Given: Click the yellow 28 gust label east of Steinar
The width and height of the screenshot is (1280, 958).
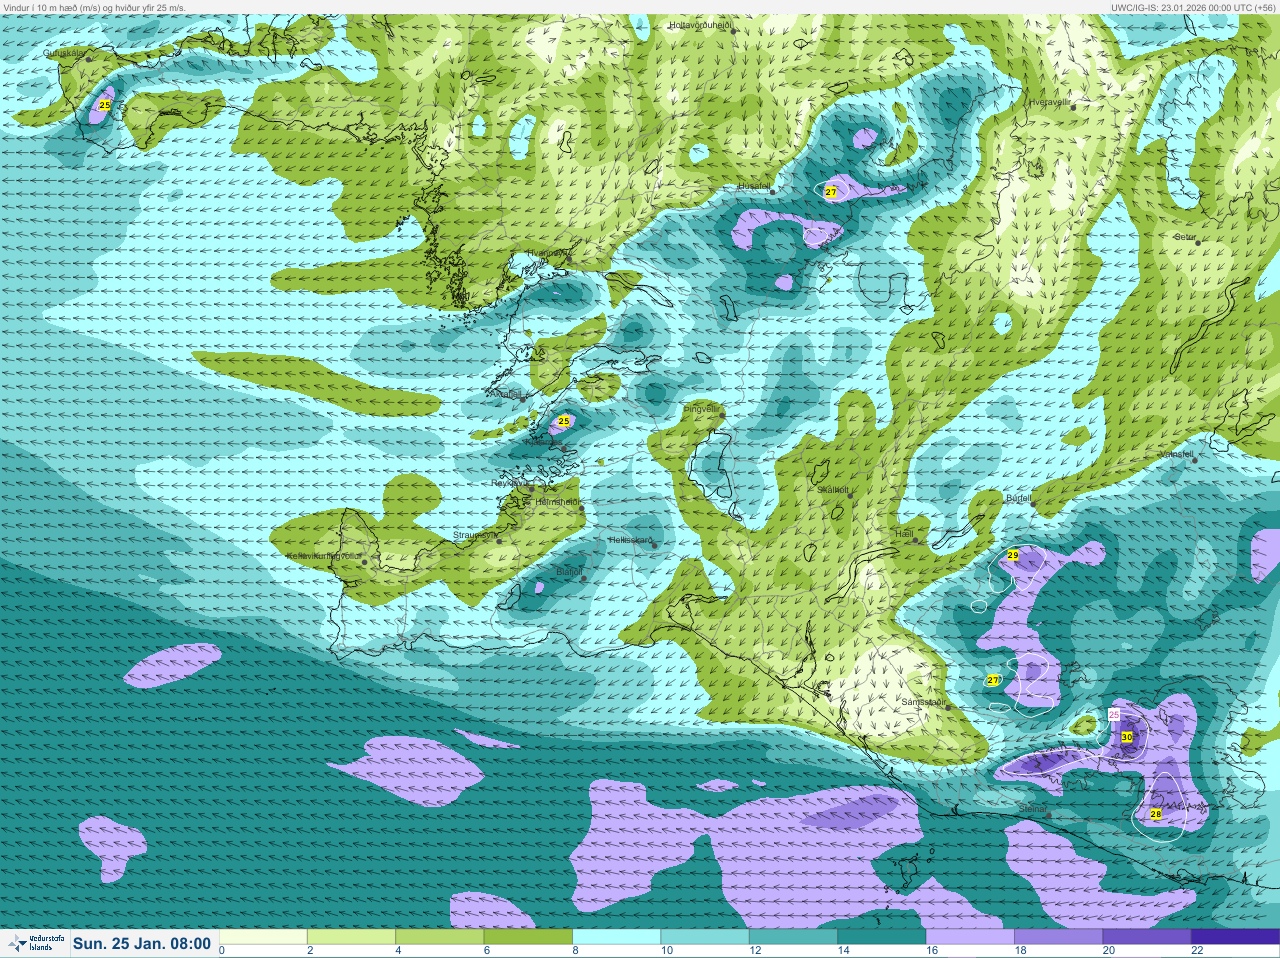Looking at the screenshot, I should 1156,814.
